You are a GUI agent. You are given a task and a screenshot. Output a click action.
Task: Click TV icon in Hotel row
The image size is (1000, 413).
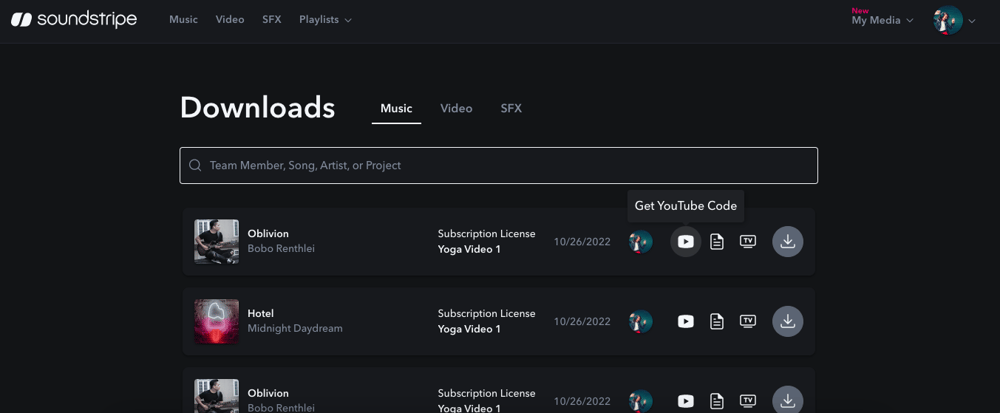(748, 322)
